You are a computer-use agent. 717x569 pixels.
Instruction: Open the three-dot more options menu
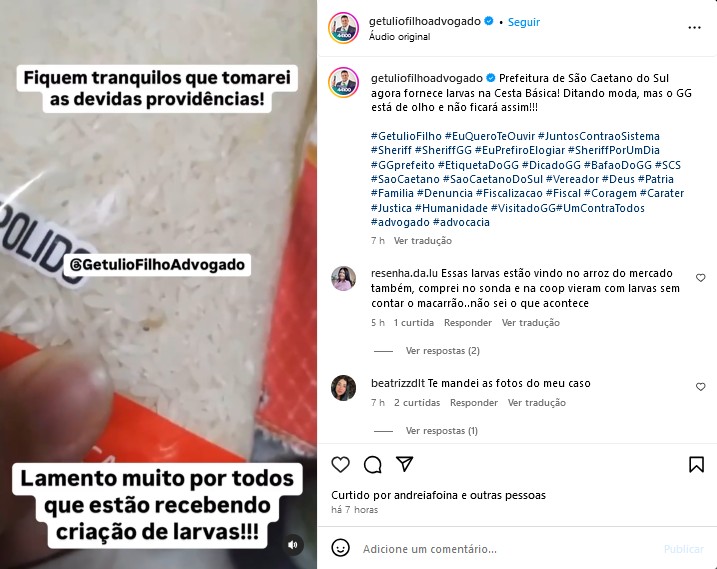(x=694, y=28)
